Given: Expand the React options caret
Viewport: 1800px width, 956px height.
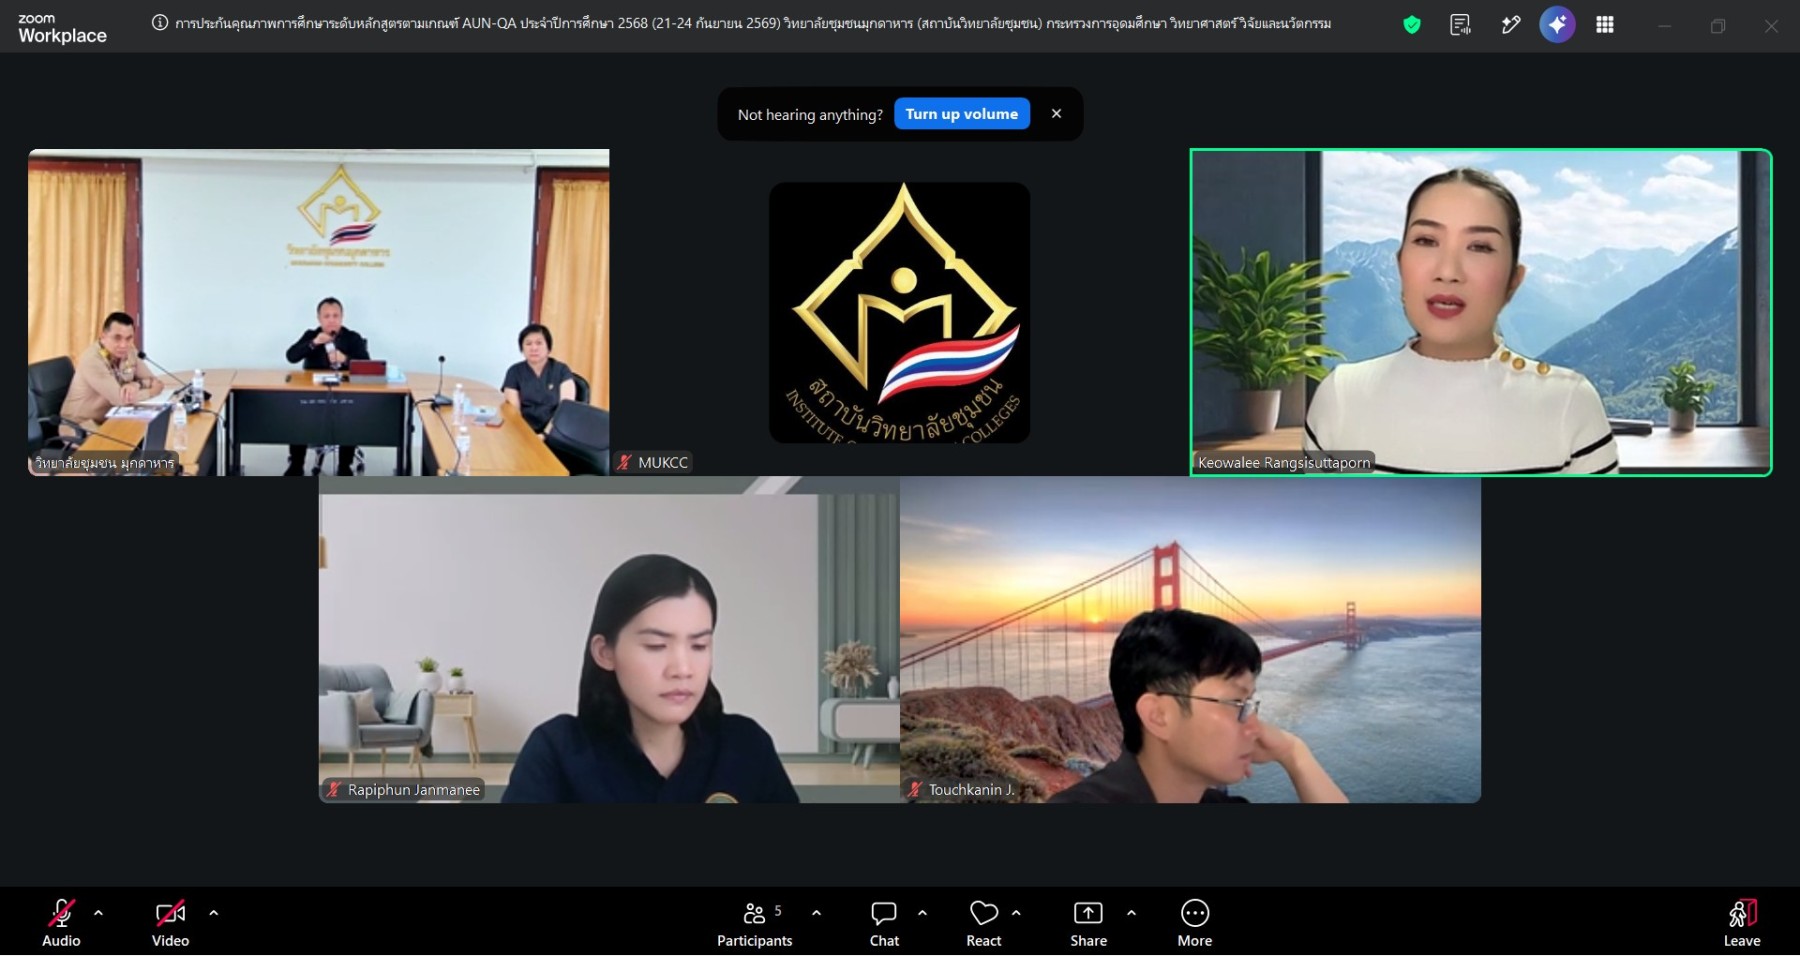Looking at the screenshot, I should [1016, 913].
